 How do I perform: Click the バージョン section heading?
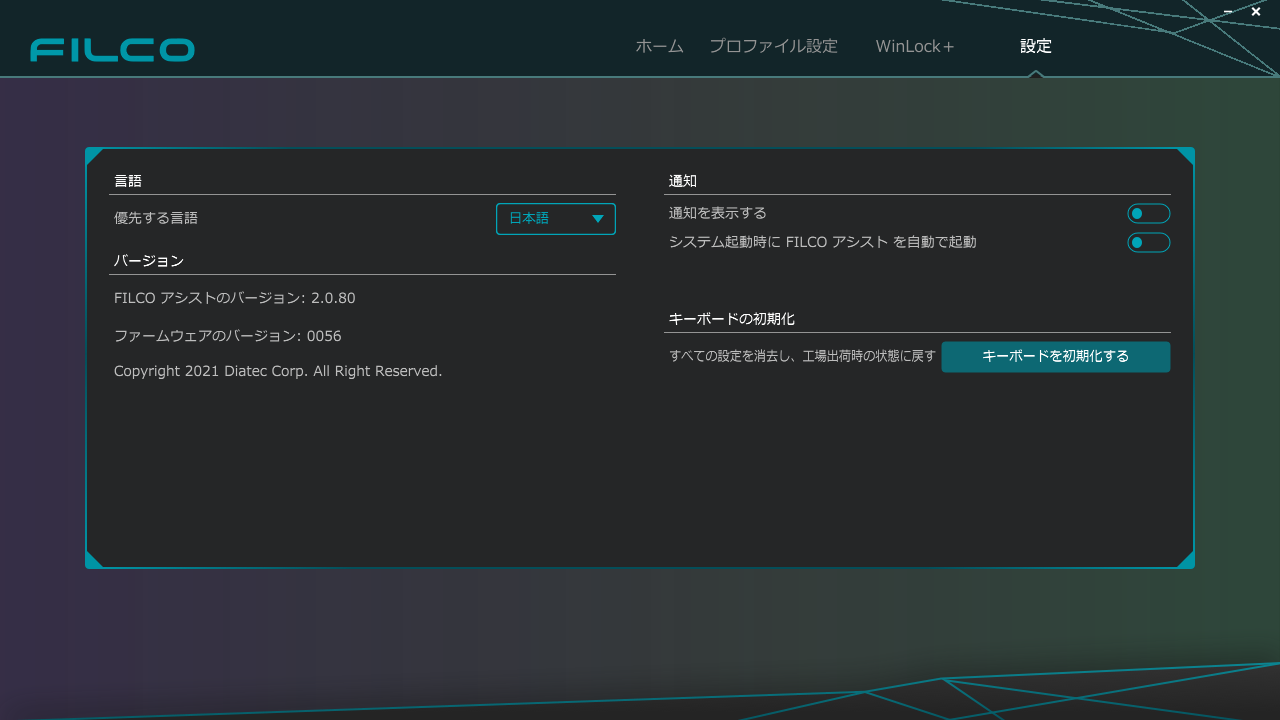(x=149, y=261)
